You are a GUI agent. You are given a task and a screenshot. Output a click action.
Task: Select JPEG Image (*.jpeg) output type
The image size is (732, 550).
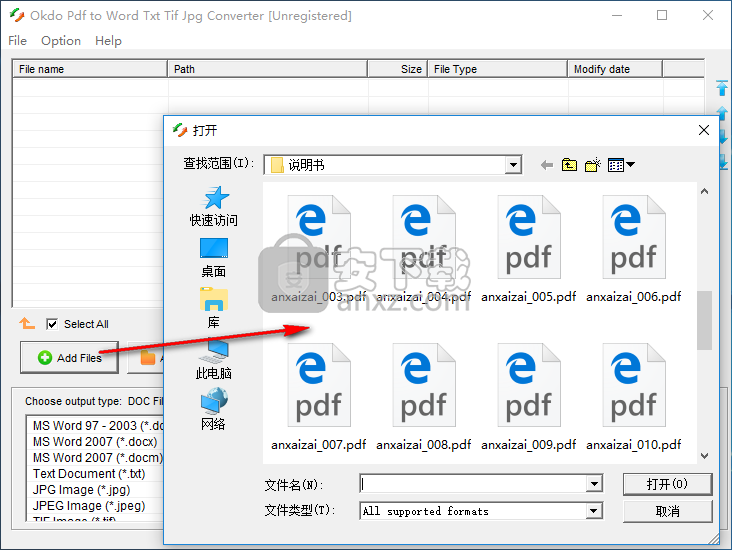(x=89, y=506)
